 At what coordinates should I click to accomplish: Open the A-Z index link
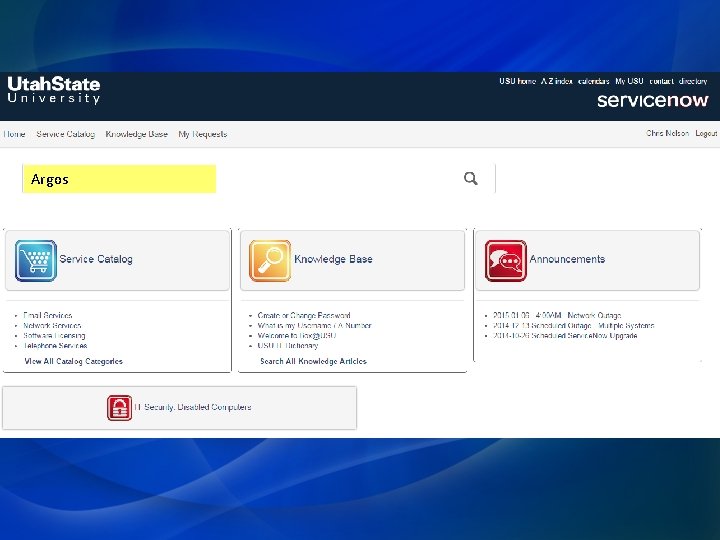[557, 81]
